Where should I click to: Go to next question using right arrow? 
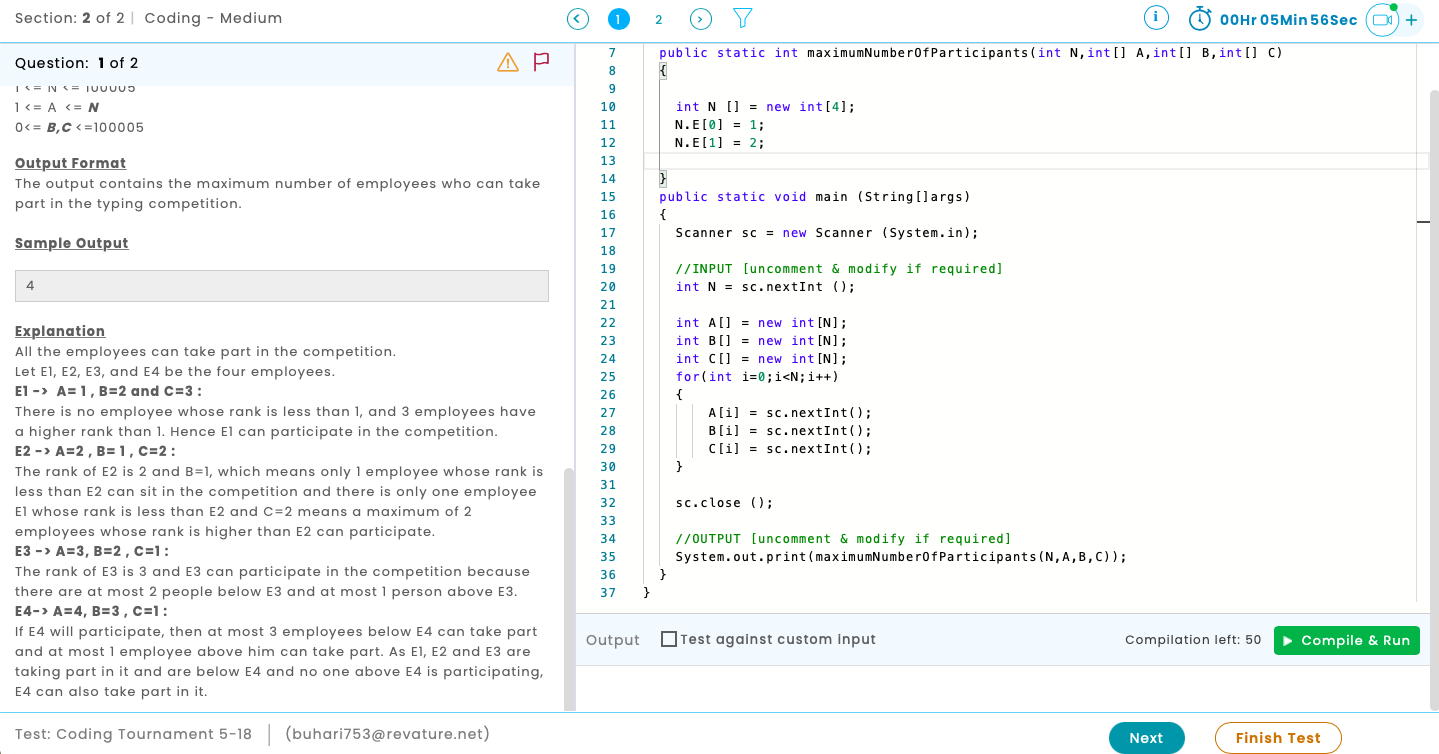[701, 19]
